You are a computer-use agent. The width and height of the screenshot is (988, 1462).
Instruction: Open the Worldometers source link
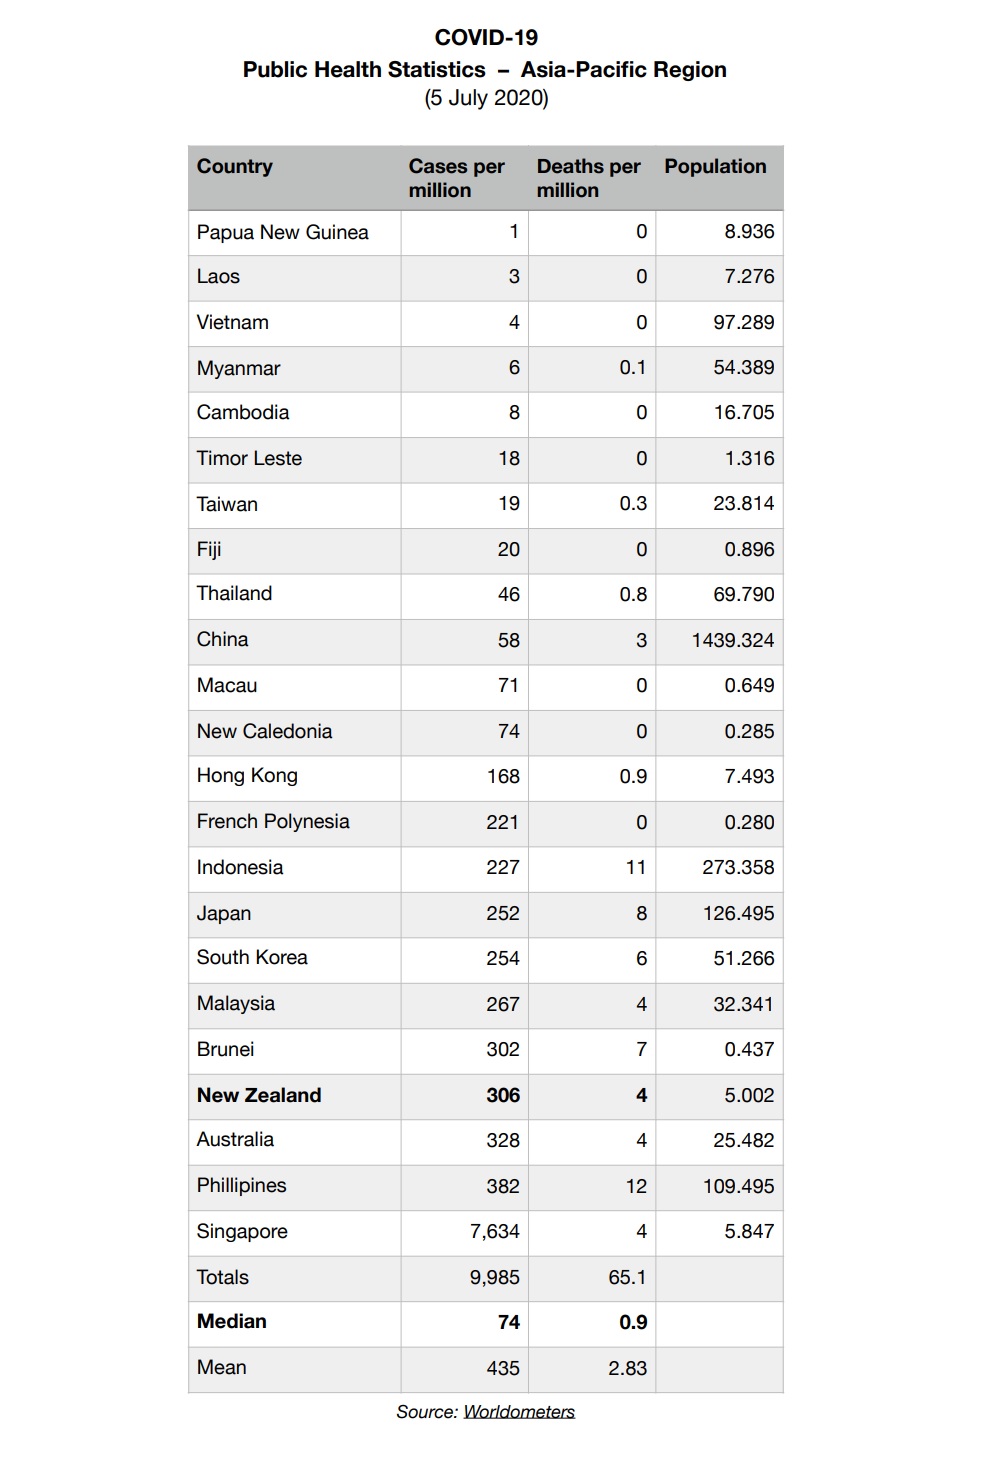click(519, 1411)
